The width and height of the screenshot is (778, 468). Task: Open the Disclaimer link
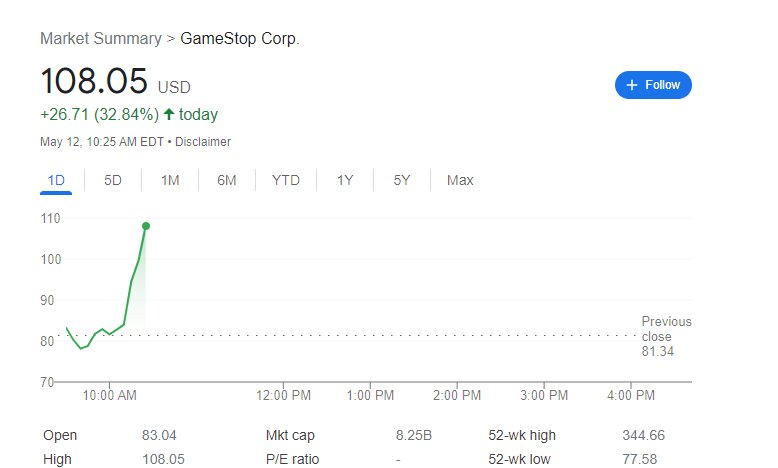point(202,142)
